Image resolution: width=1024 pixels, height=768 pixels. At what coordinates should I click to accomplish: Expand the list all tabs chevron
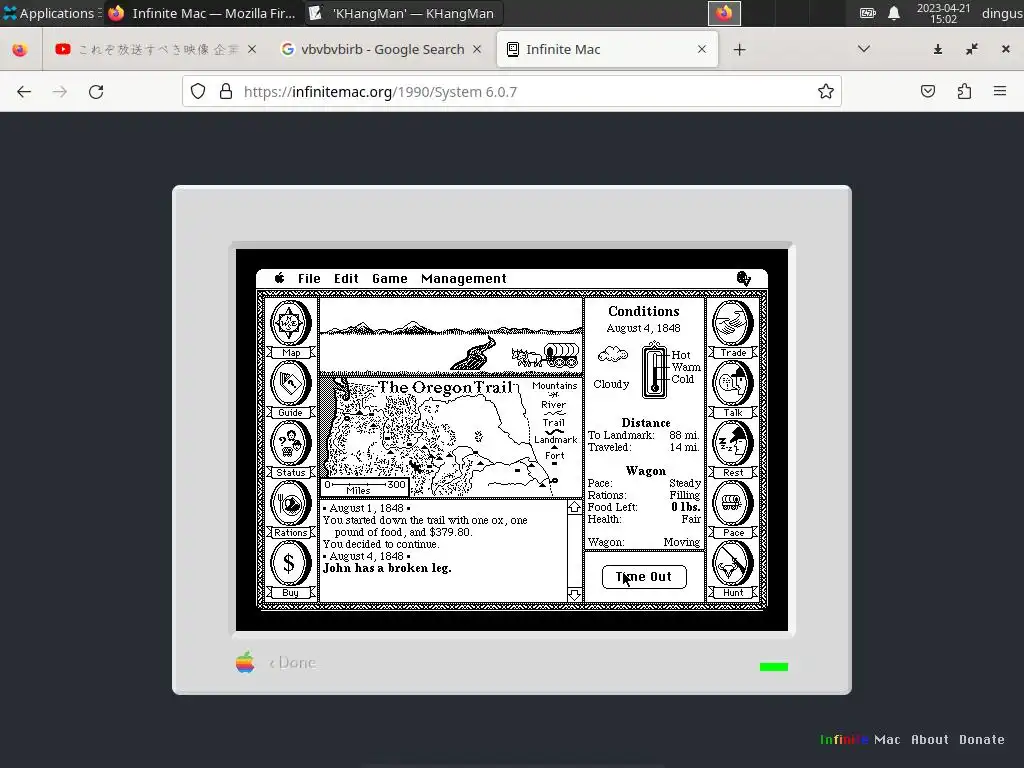click(863, 49)
